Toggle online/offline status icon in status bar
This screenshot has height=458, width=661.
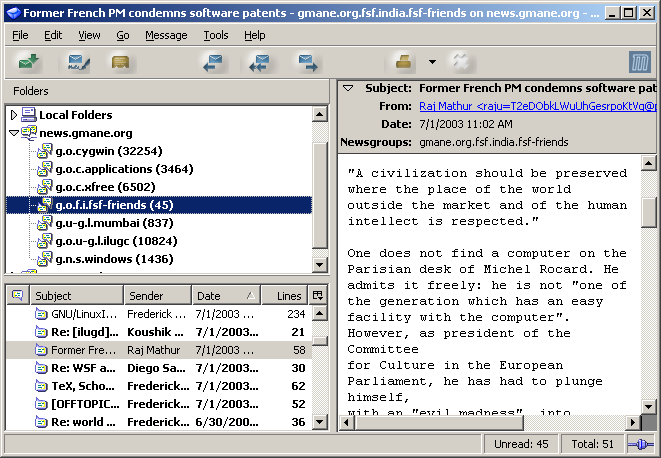tap(639, 445)
